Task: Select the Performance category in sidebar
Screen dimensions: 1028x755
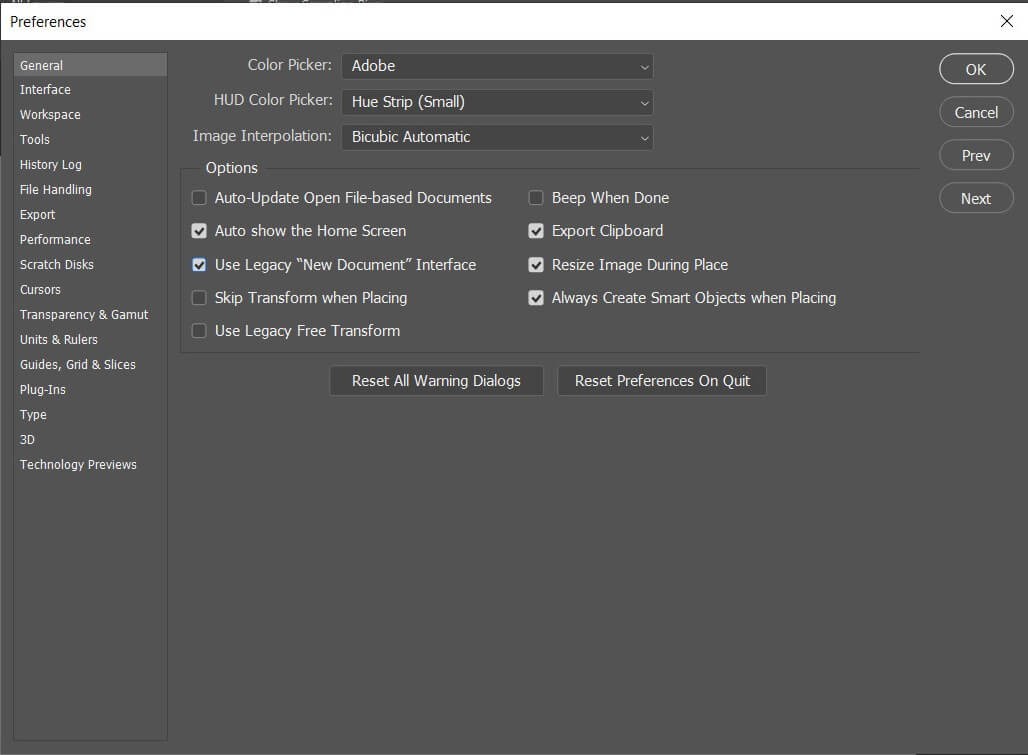Action: (x=55, y=240)
